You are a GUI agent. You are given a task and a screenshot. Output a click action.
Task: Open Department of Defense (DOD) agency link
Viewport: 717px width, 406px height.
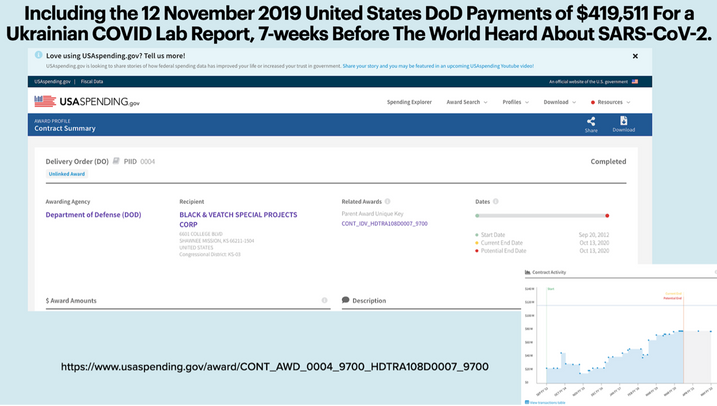point(93,214)
